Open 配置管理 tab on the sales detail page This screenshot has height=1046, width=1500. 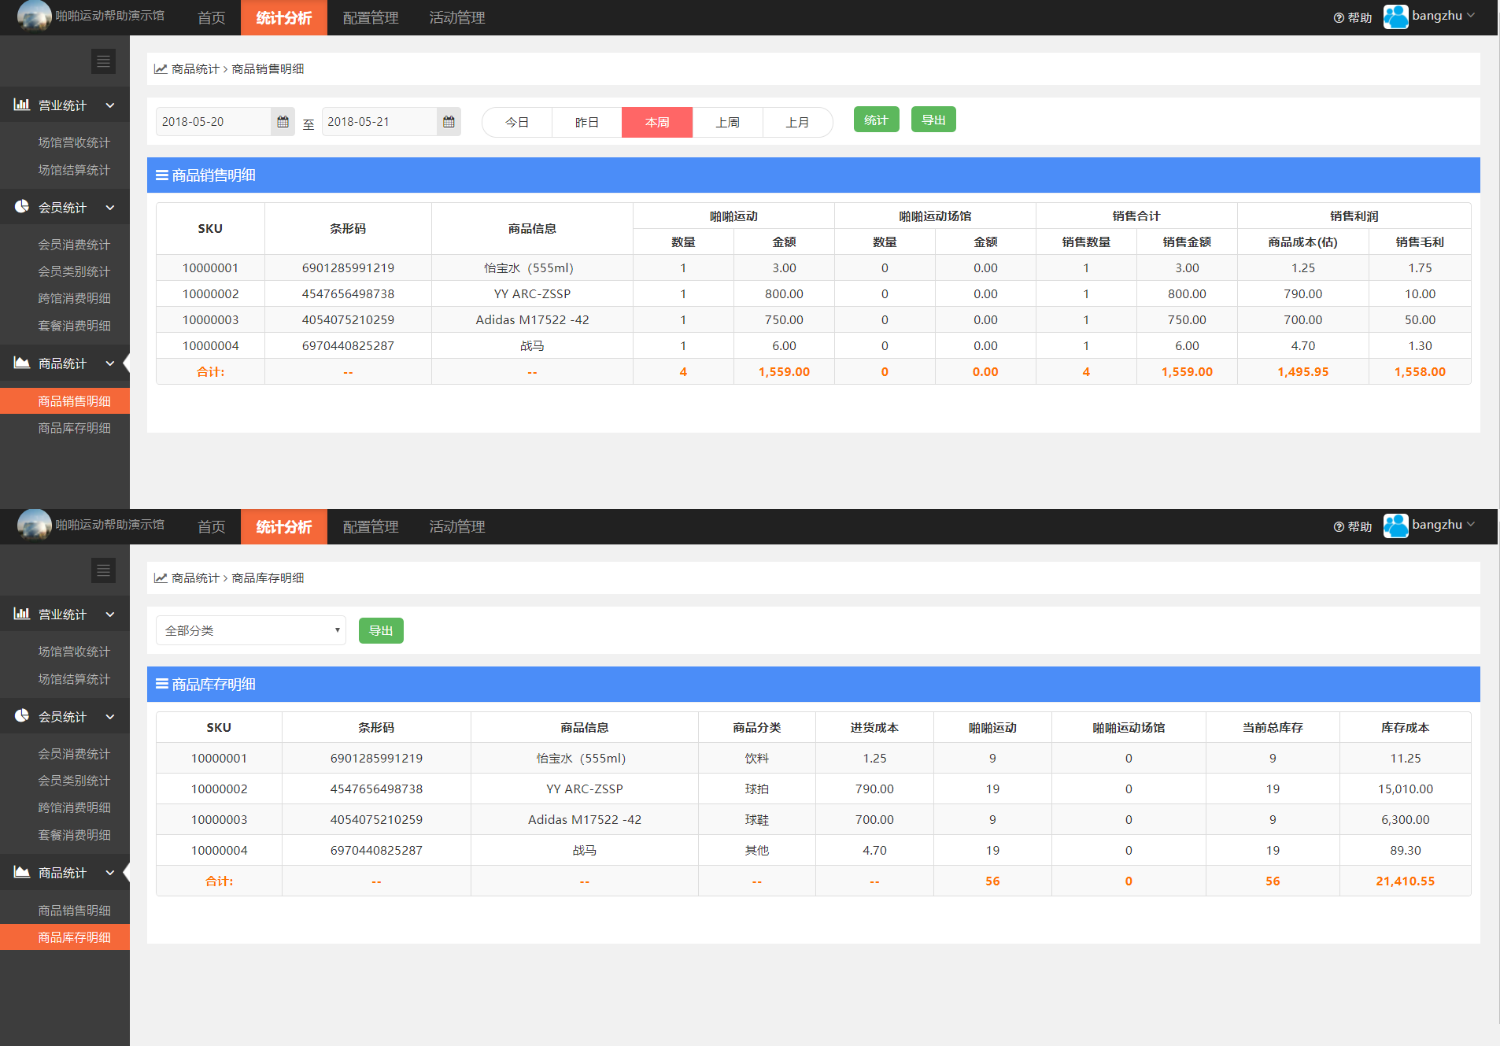click(370, 18)
